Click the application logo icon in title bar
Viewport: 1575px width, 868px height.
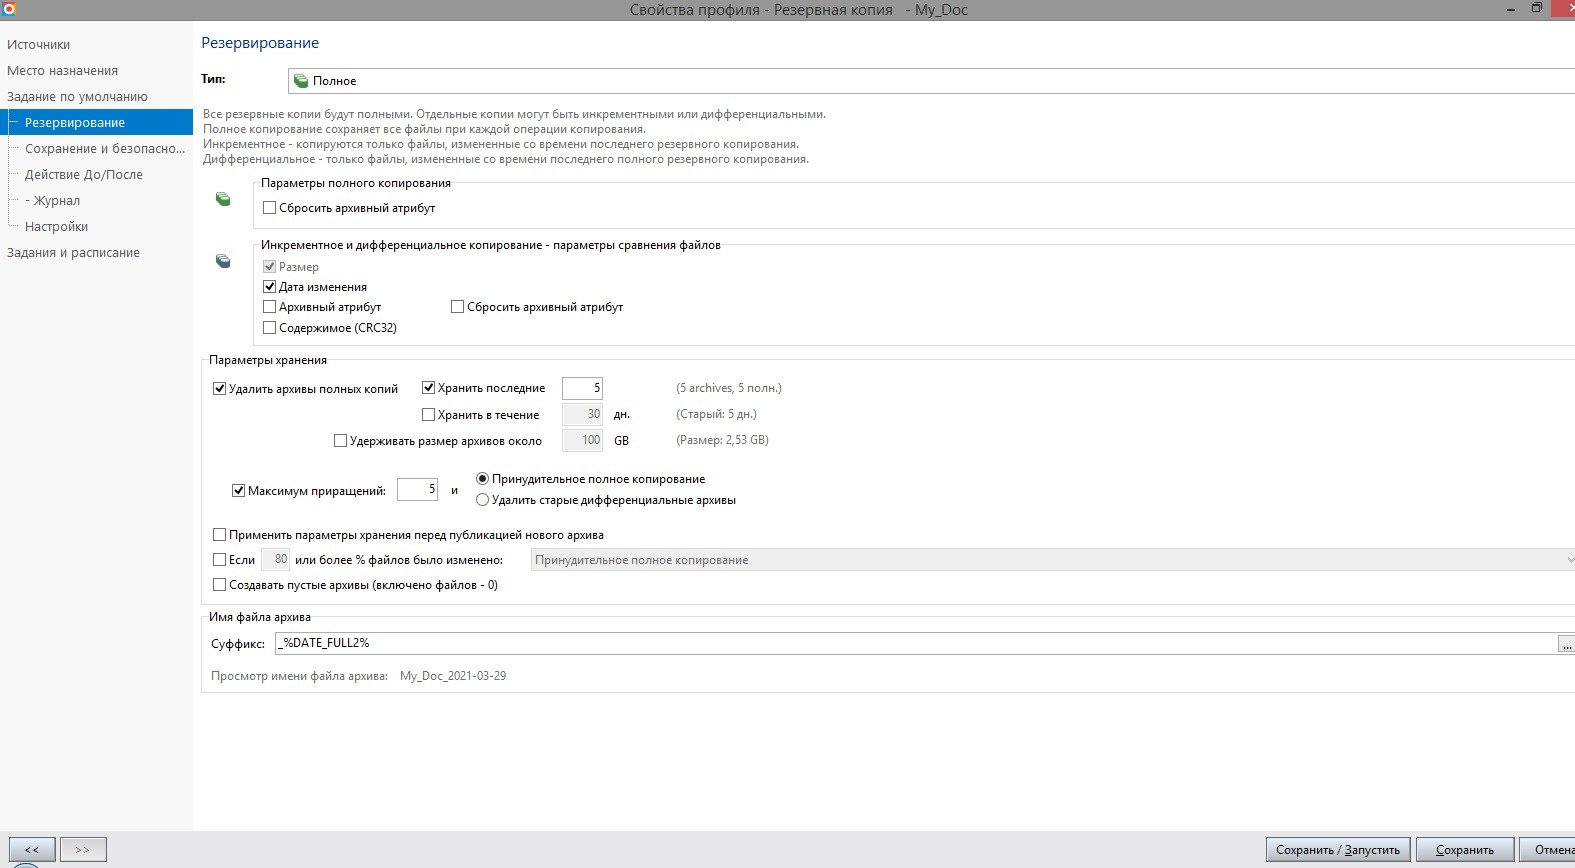click(x=9, y=9)
